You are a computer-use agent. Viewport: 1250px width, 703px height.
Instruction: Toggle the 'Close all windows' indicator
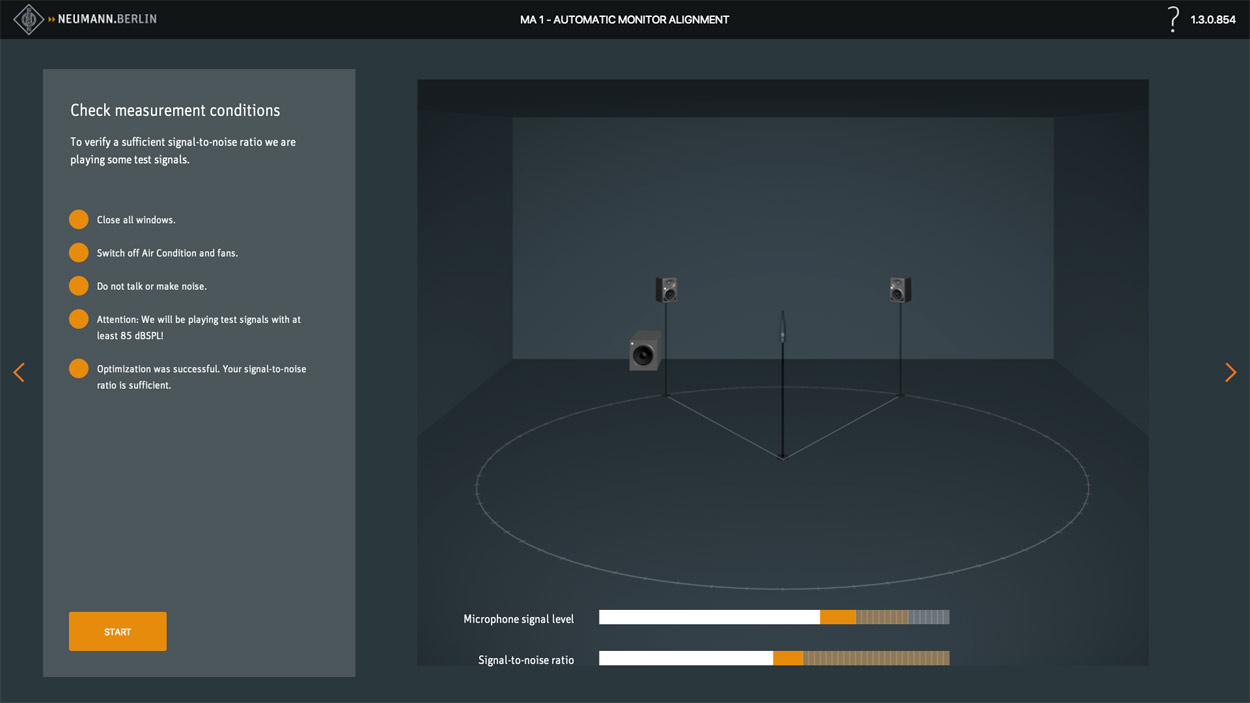pyautogui.click(x=79, y=219)
